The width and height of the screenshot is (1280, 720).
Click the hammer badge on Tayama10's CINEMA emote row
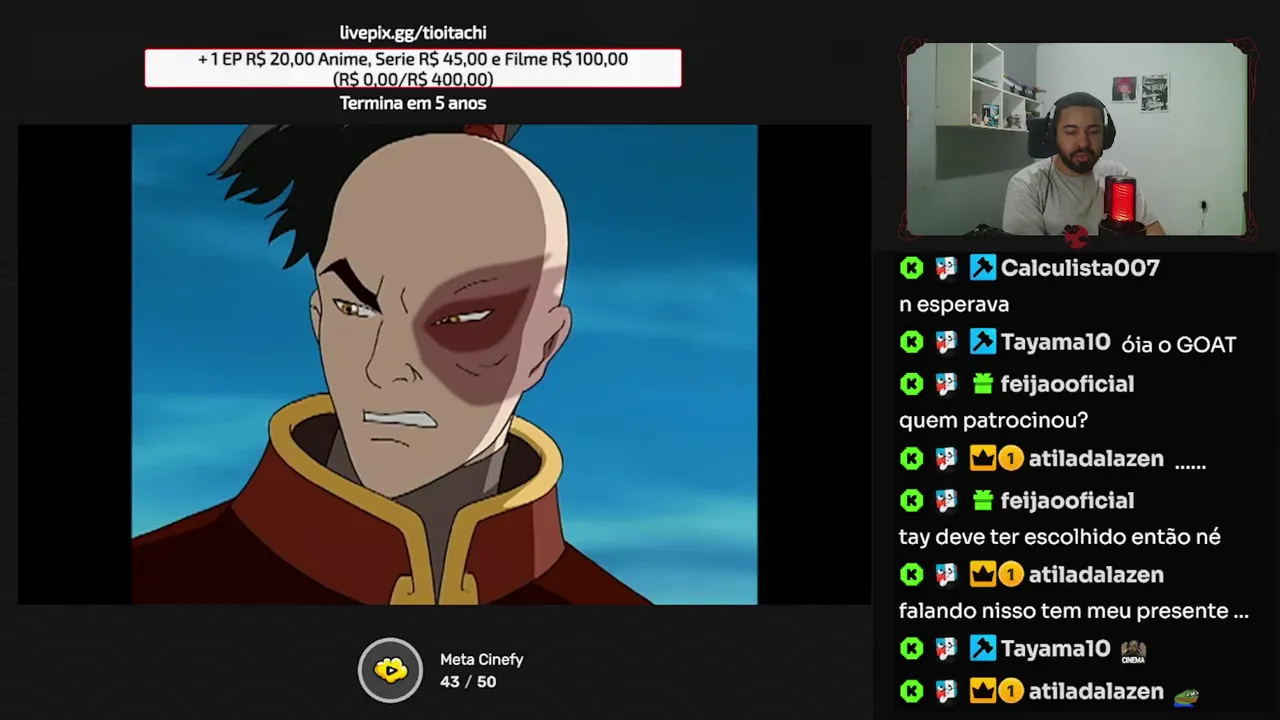point(982,650)
